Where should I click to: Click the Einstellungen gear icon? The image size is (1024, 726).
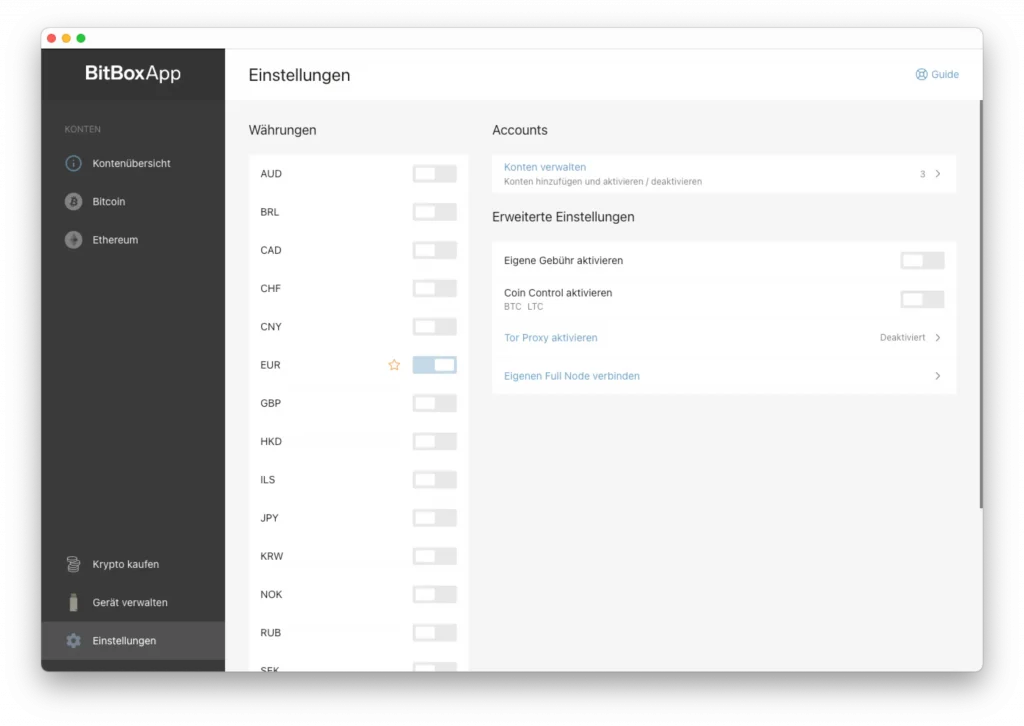click(x=73, y=641)
